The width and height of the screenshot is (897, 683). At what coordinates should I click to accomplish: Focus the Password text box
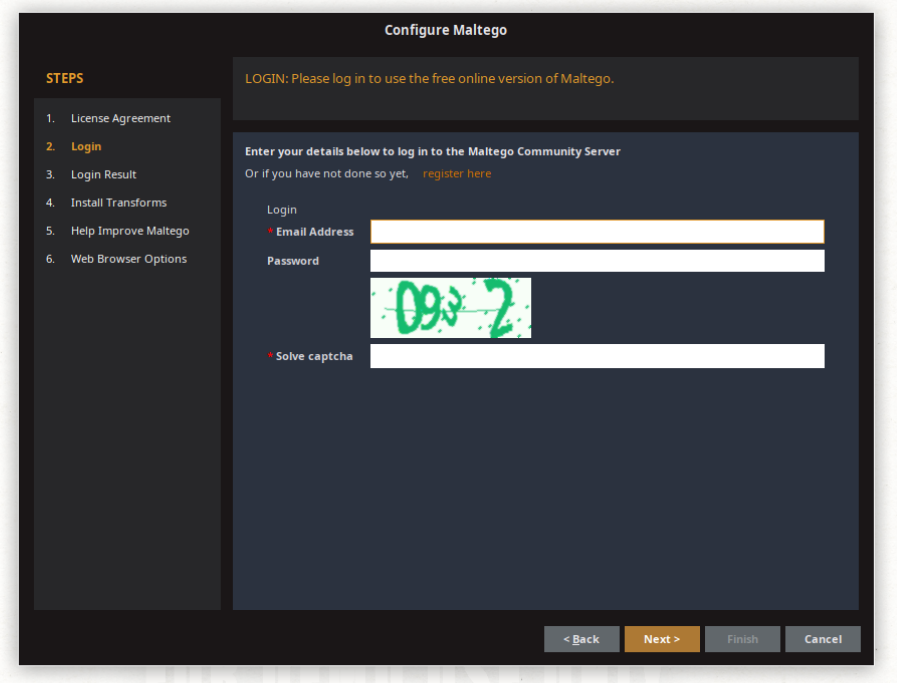tap(597, 261)
